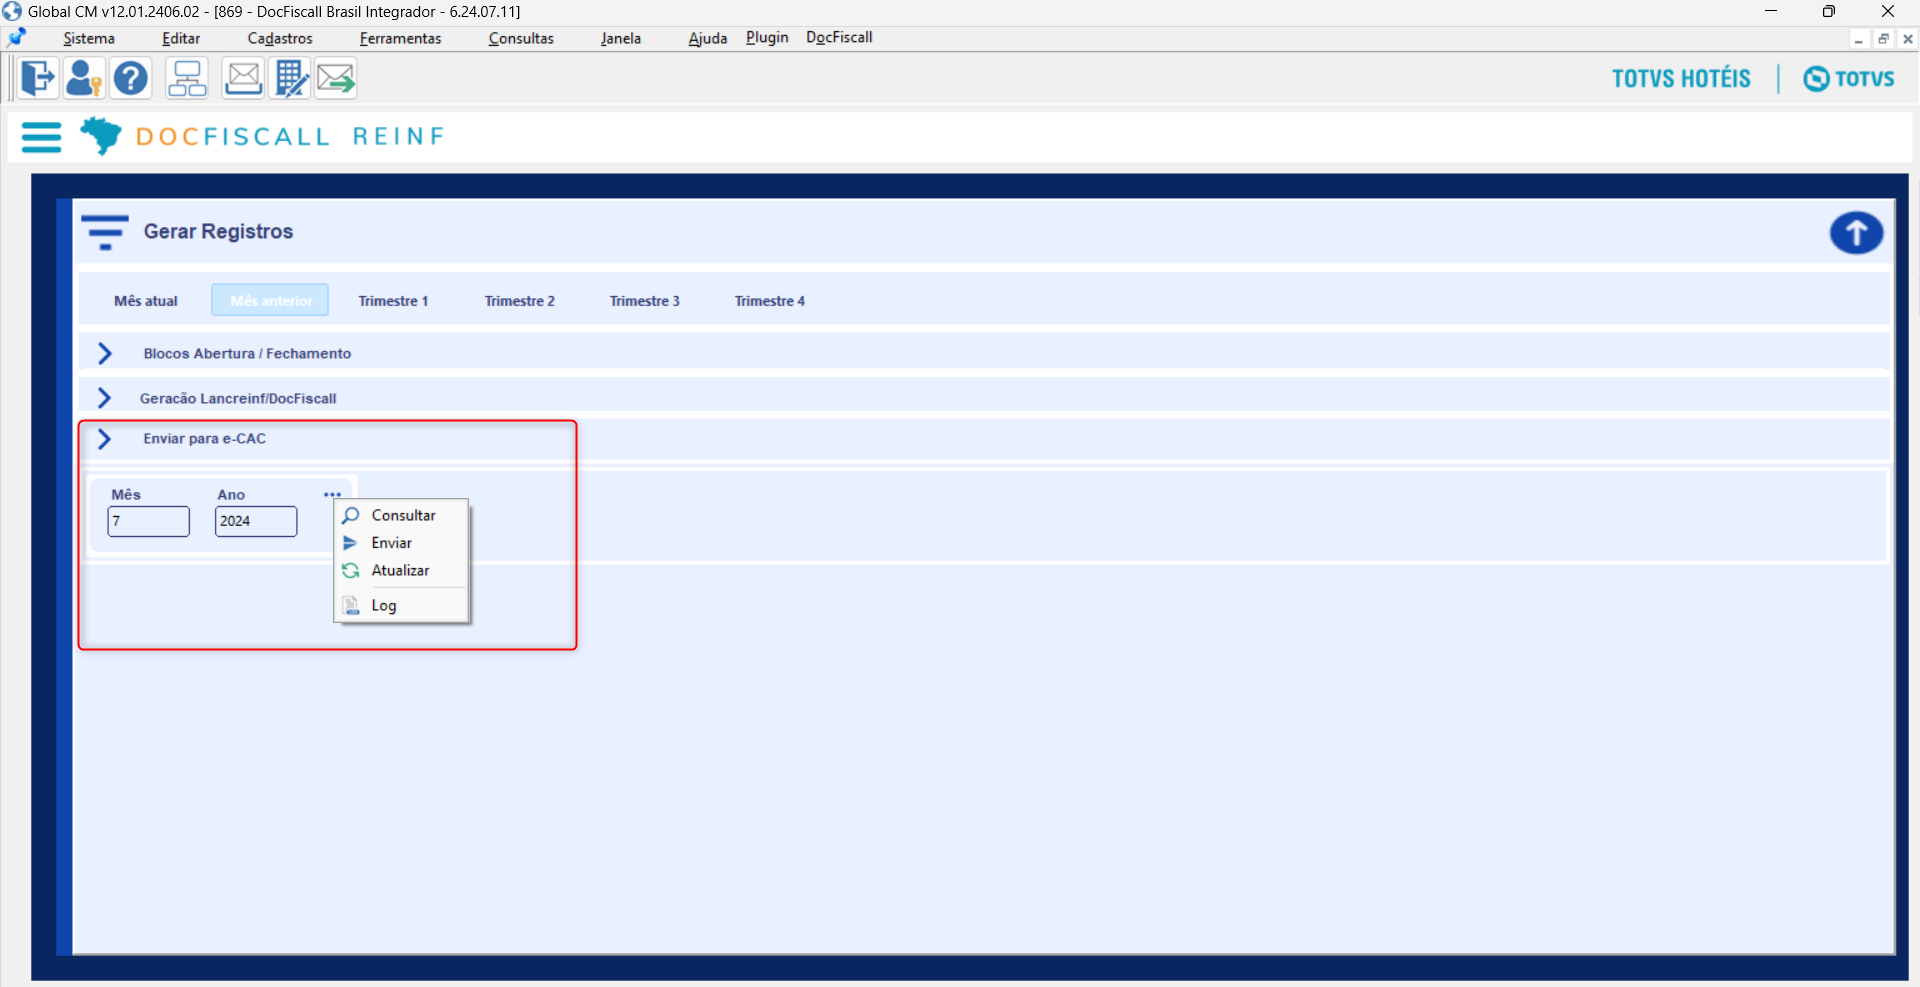Open the Ferramentas menu
The image size is (1920, 987).
click(x=400, y=38)
